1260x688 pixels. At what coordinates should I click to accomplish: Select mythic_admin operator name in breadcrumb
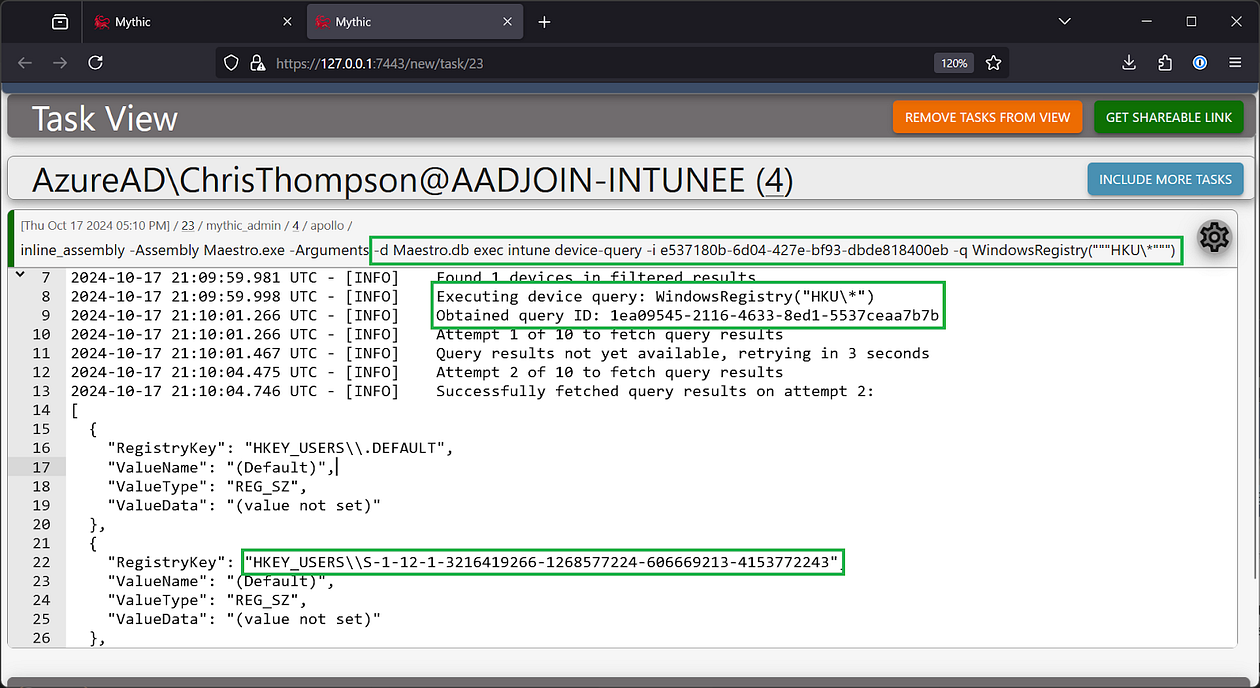click(242, 225)
